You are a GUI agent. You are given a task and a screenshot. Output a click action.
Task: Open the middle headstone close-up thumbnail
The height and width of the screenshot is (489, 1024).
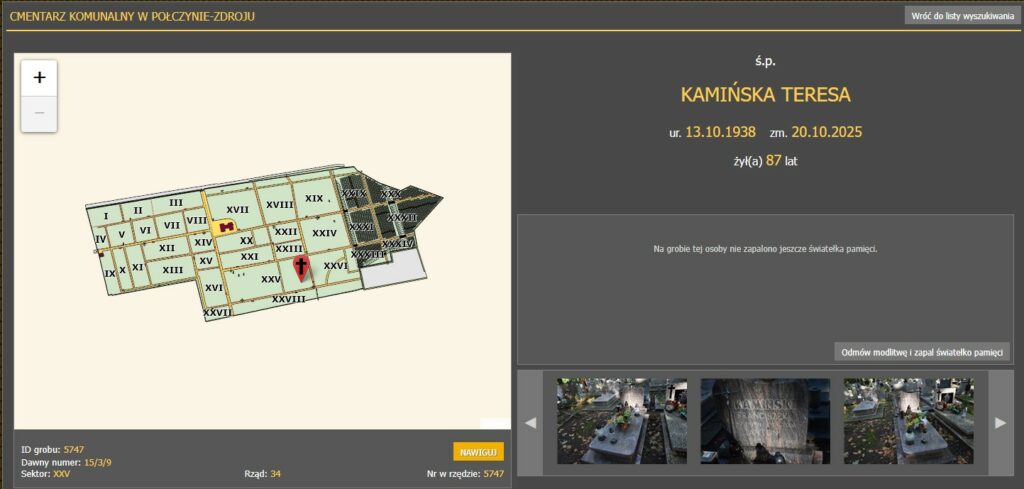point(765,421)
